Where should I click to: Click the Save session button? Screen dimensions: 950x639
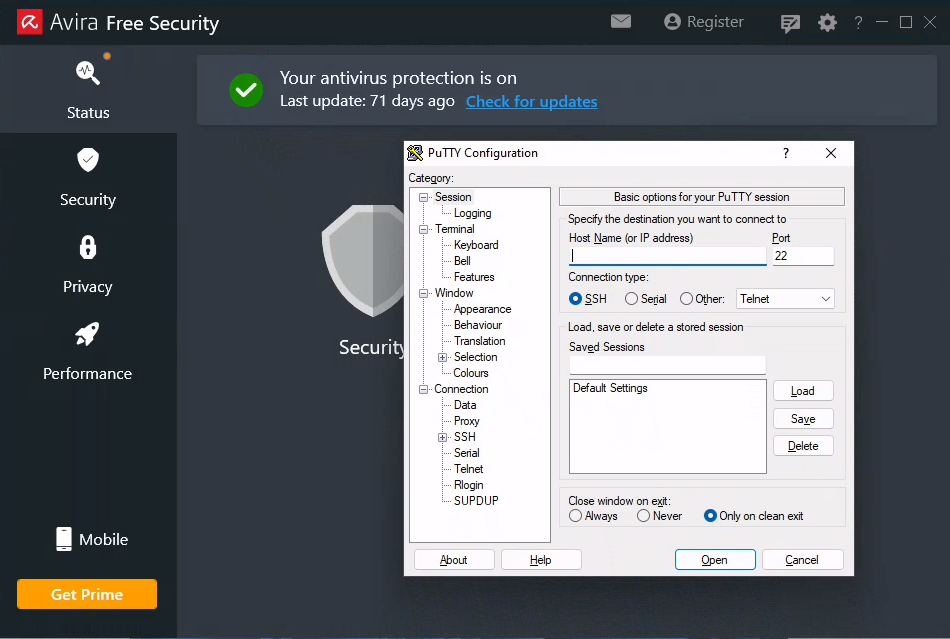803,419
